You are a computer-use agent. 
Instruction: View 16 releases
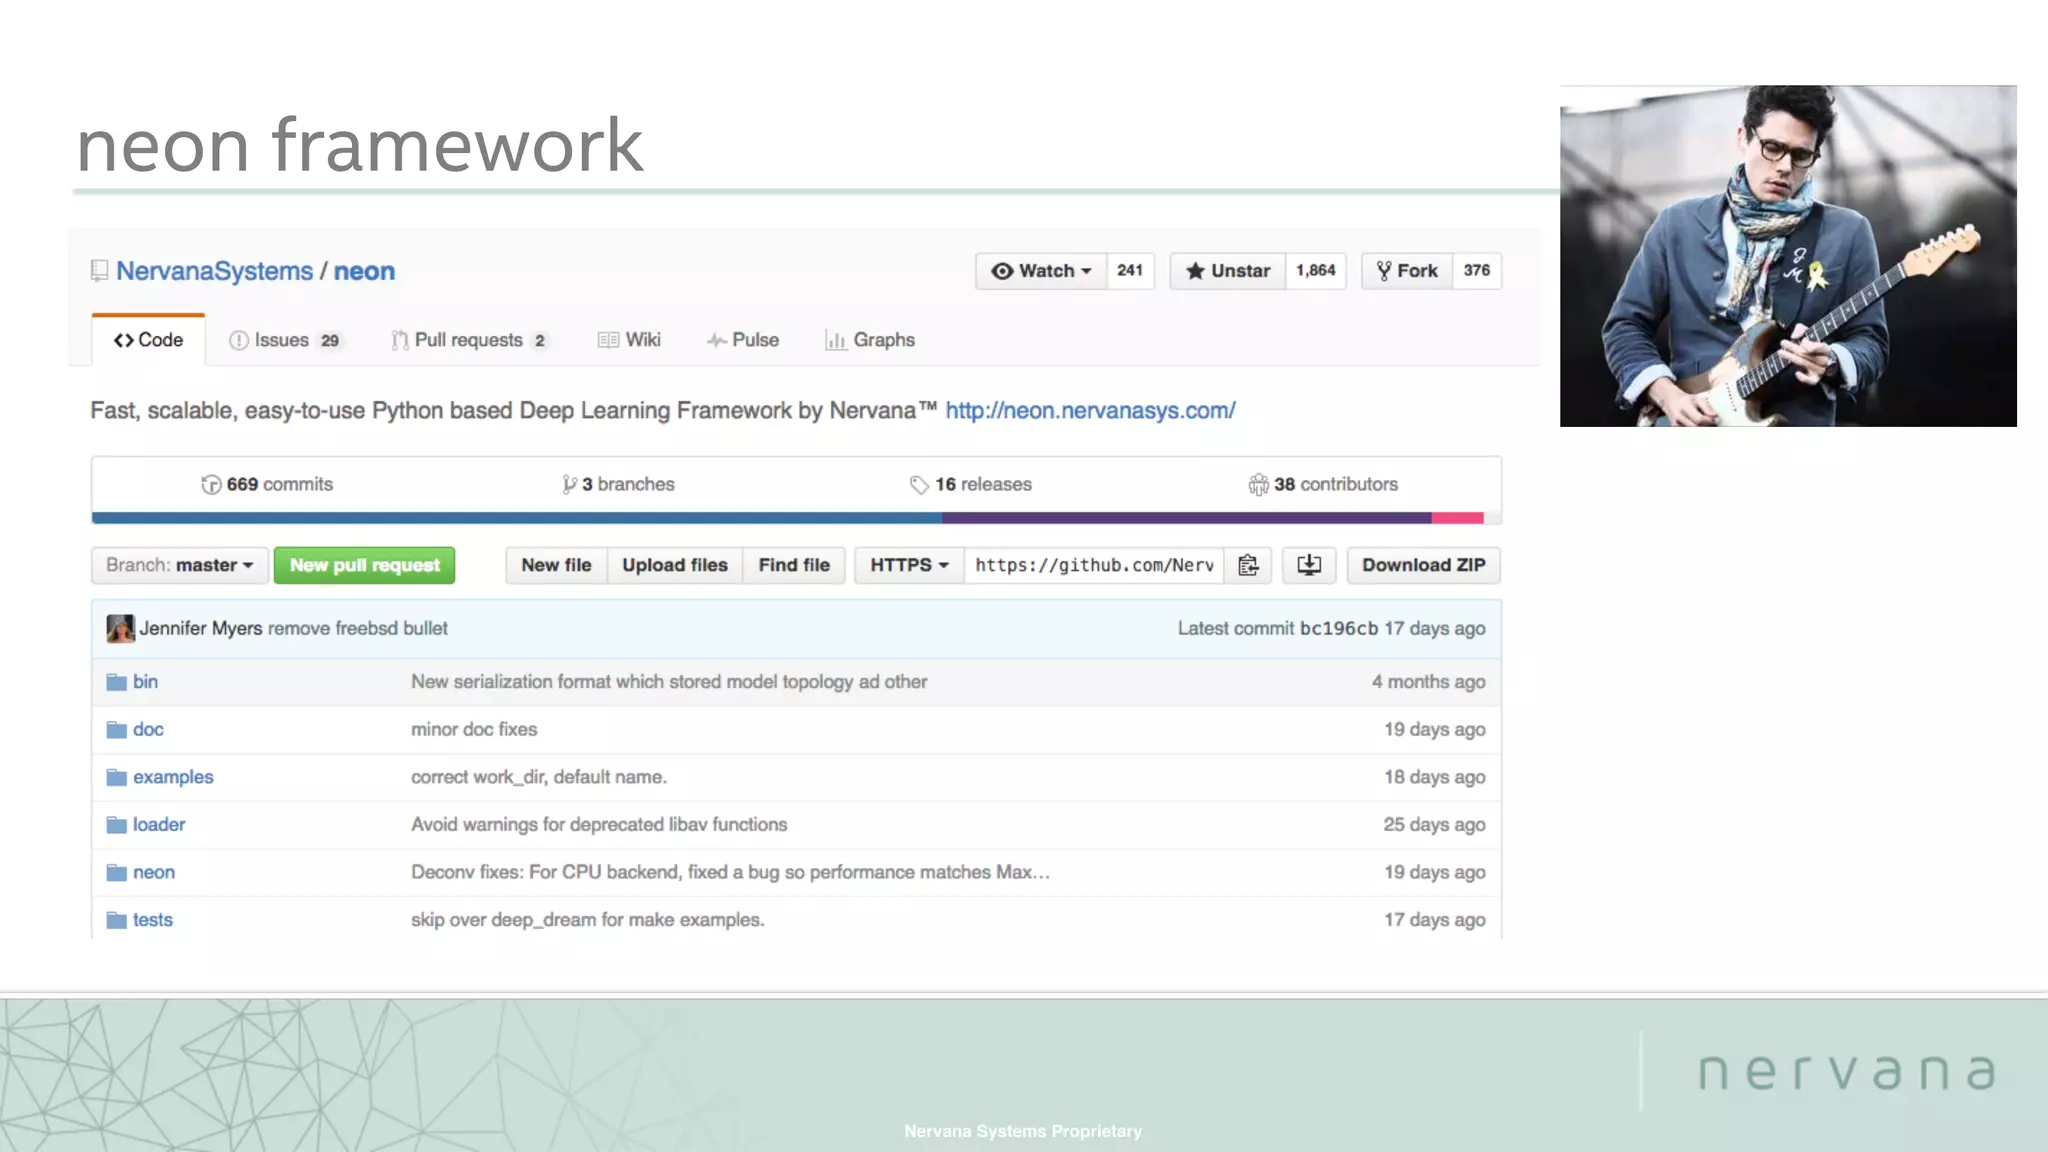tap(971, 484)
